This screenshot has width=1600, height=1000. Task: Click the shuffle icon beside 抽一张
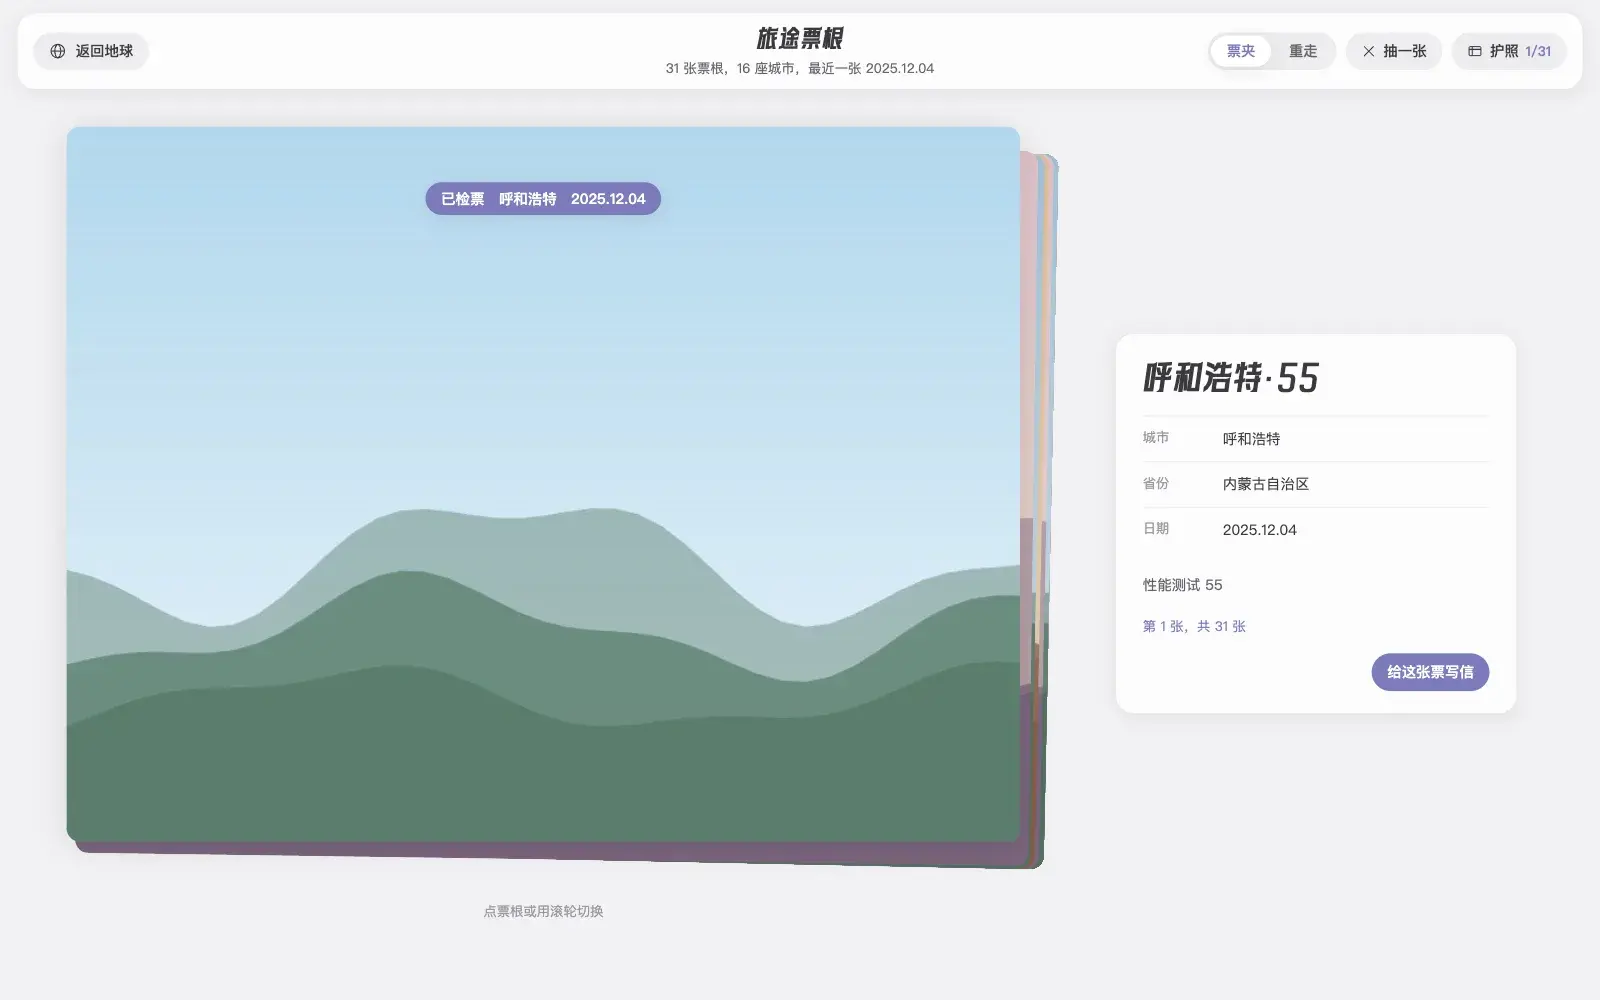click(x=1369, y=51)
